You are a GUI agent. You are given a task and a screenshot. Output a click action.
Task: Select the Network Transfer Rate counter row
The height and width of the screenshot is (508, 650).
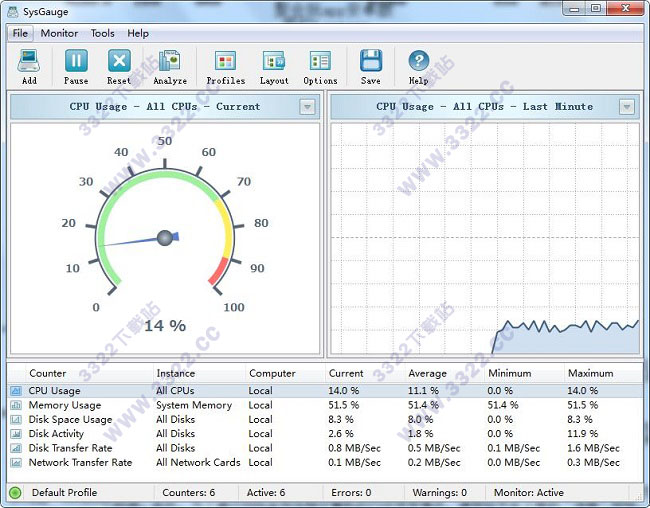(325, 462)
